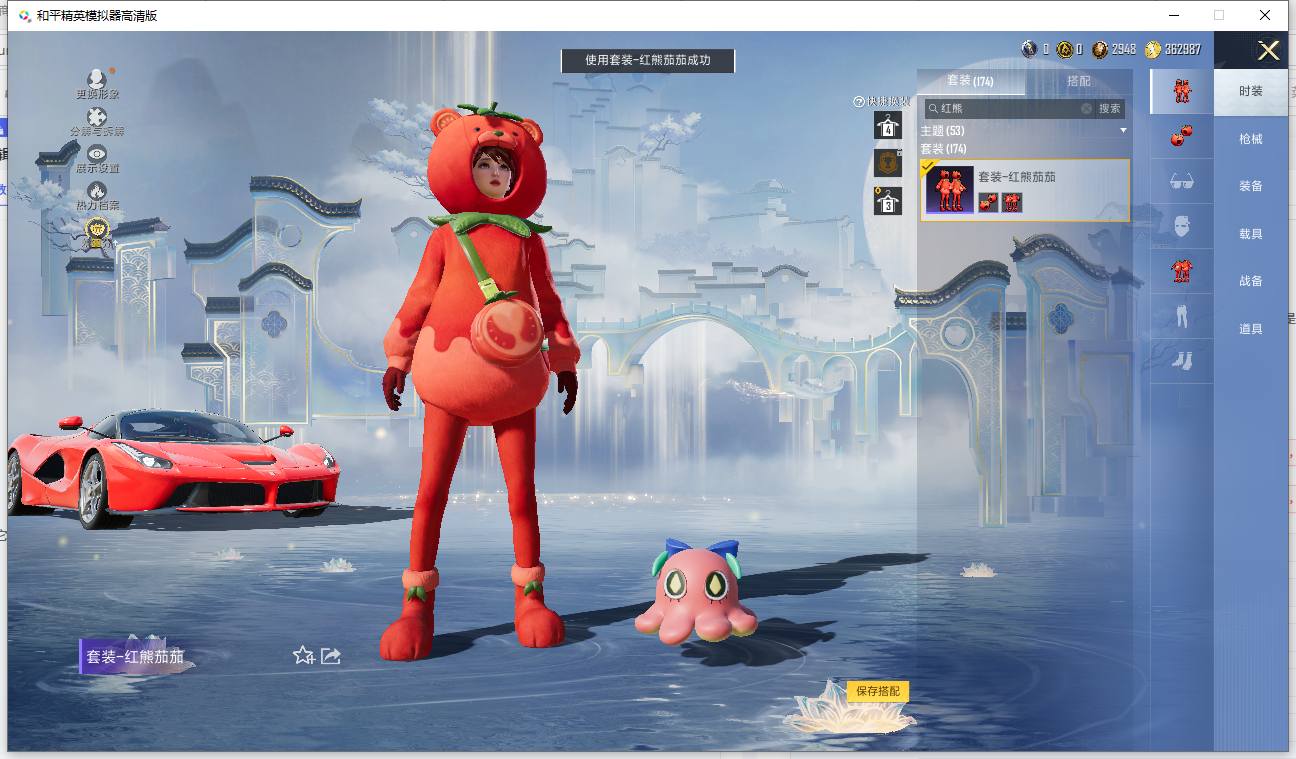Open the 更换形象 avatar change icon
1296x759 pixels.
point(97,79)
